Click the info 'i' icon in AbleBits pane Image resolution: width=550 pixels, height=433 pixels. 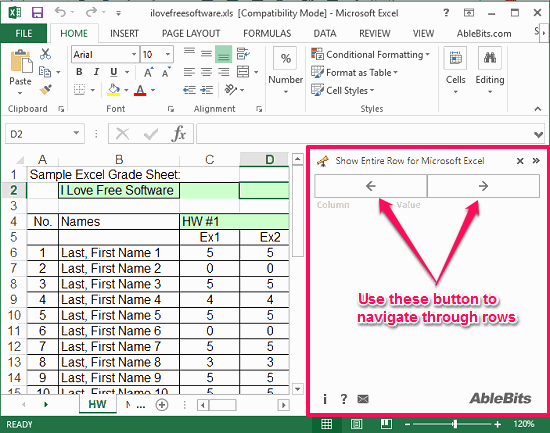(x=325, y=399)
